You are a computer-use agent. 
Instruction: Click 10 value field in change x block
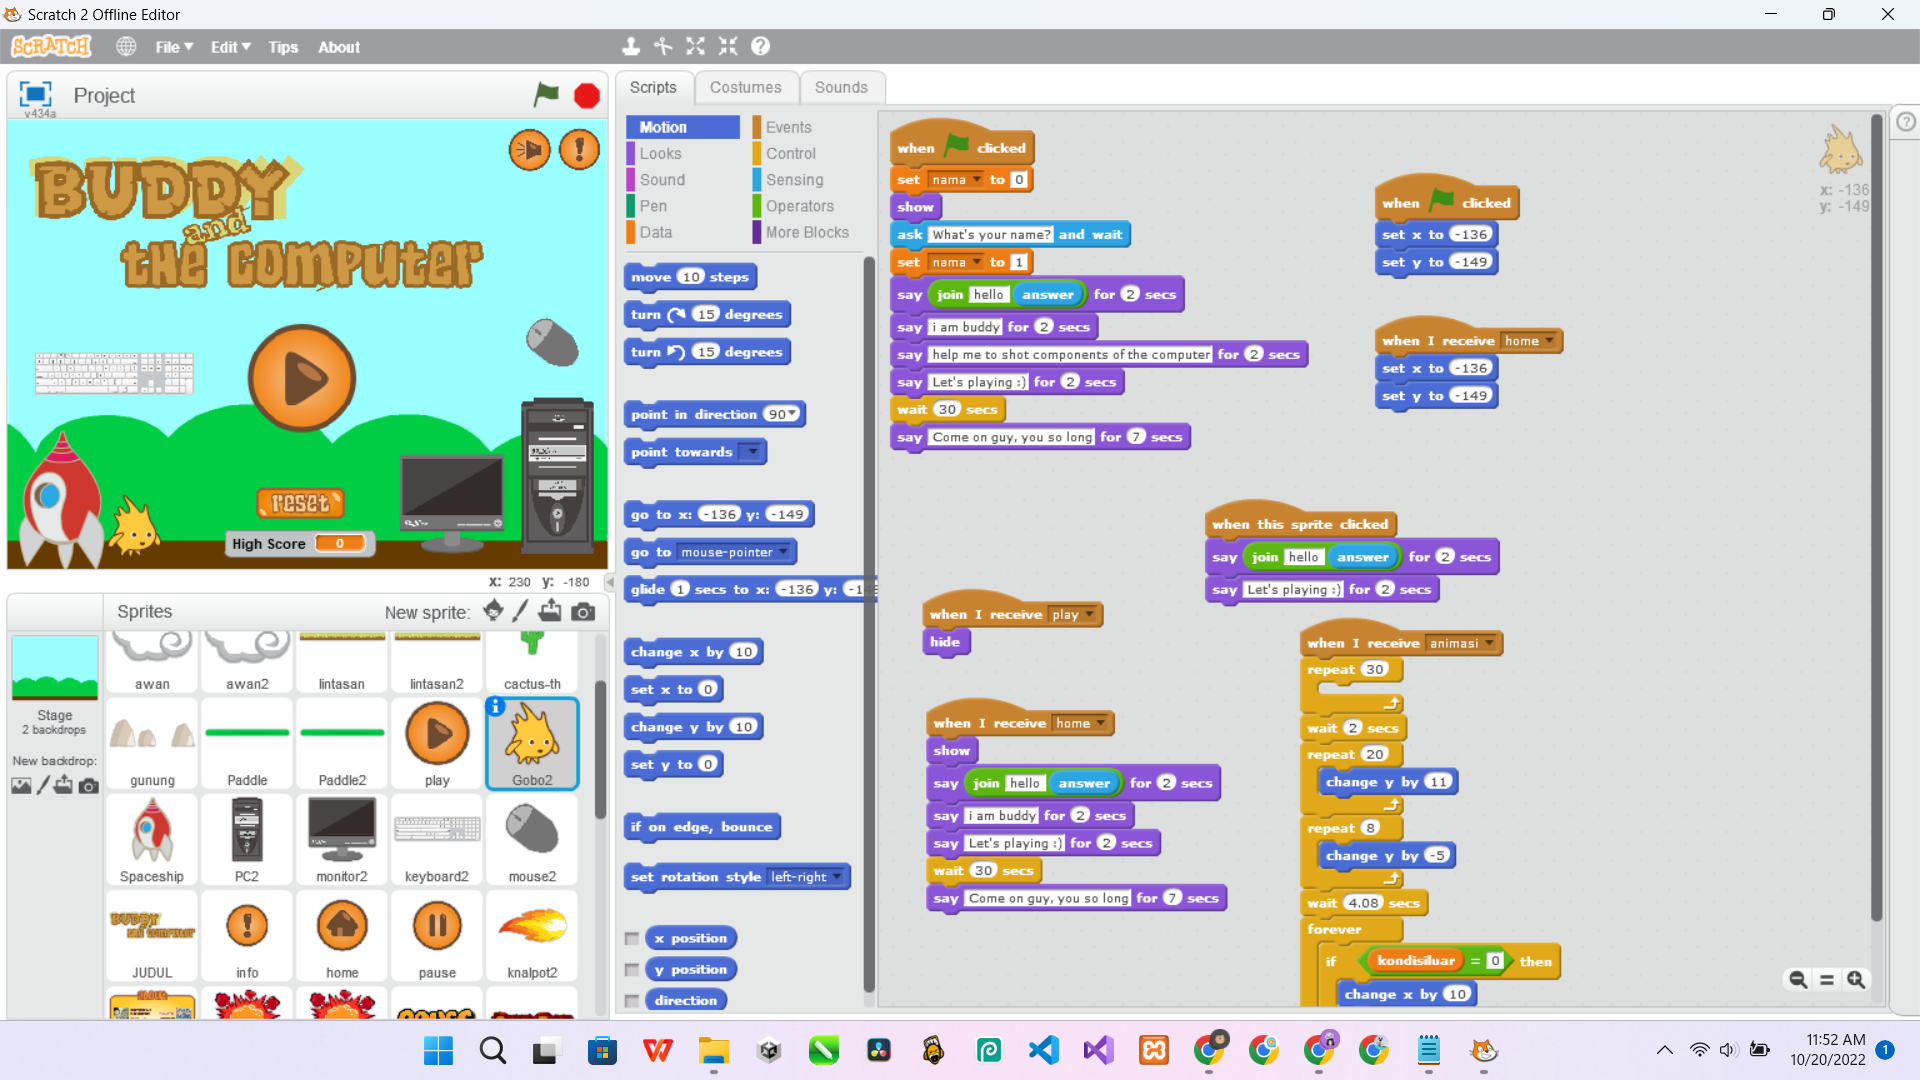tap(743, 652)
